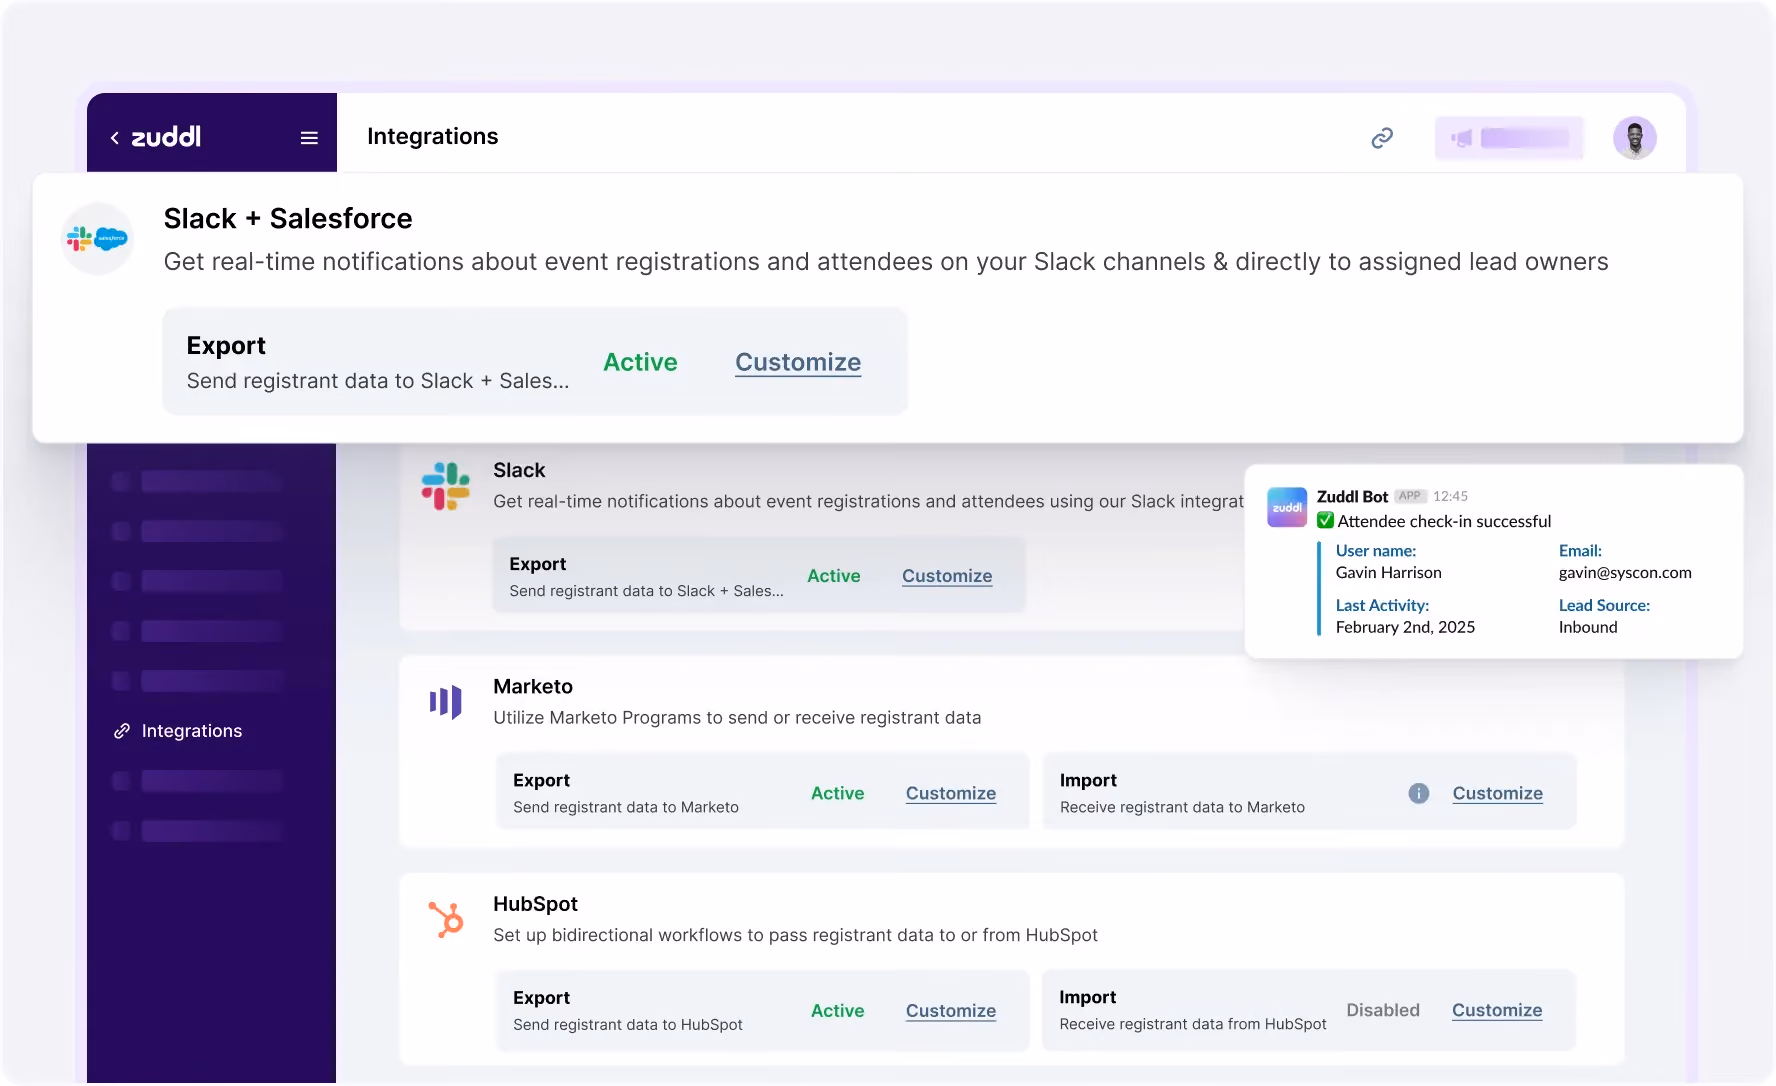1776x1086 pixels.
Task: Click the Slack heading
Action: [x=519, y=470]
